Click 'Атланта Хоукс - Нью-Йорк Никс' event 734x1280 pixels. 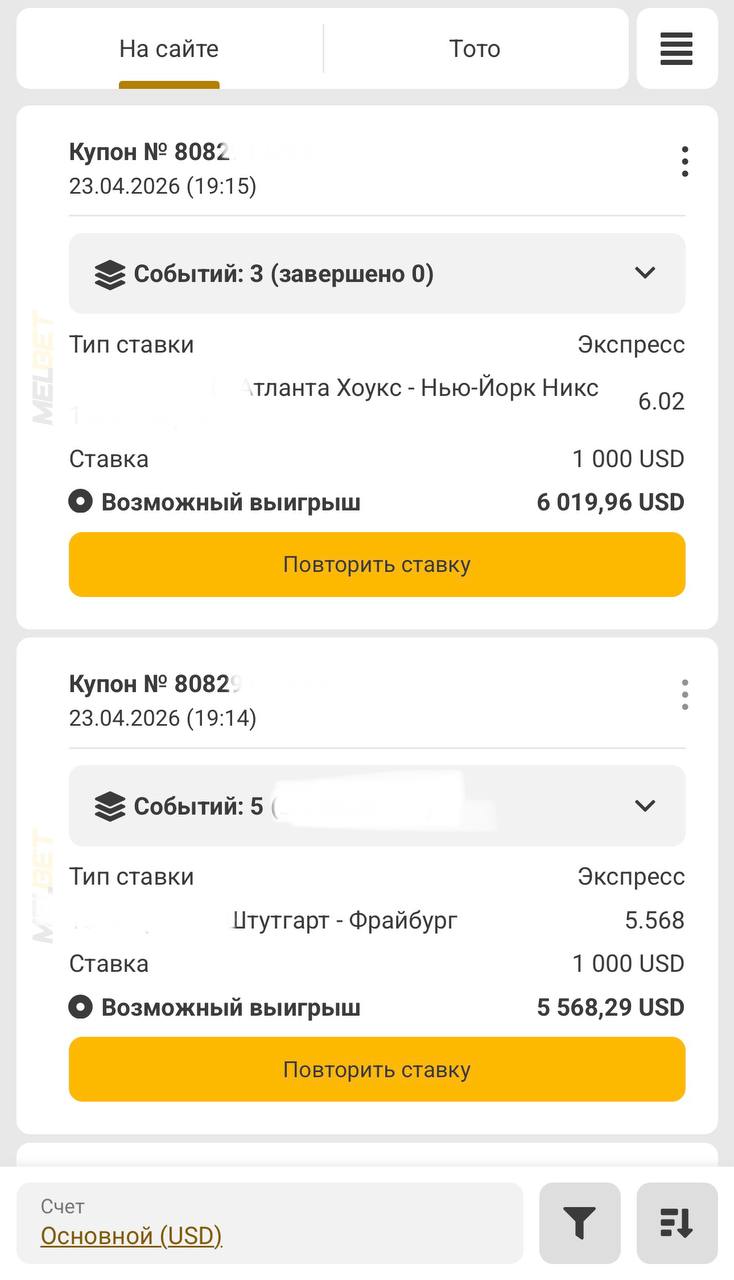(x=419, y=388)
